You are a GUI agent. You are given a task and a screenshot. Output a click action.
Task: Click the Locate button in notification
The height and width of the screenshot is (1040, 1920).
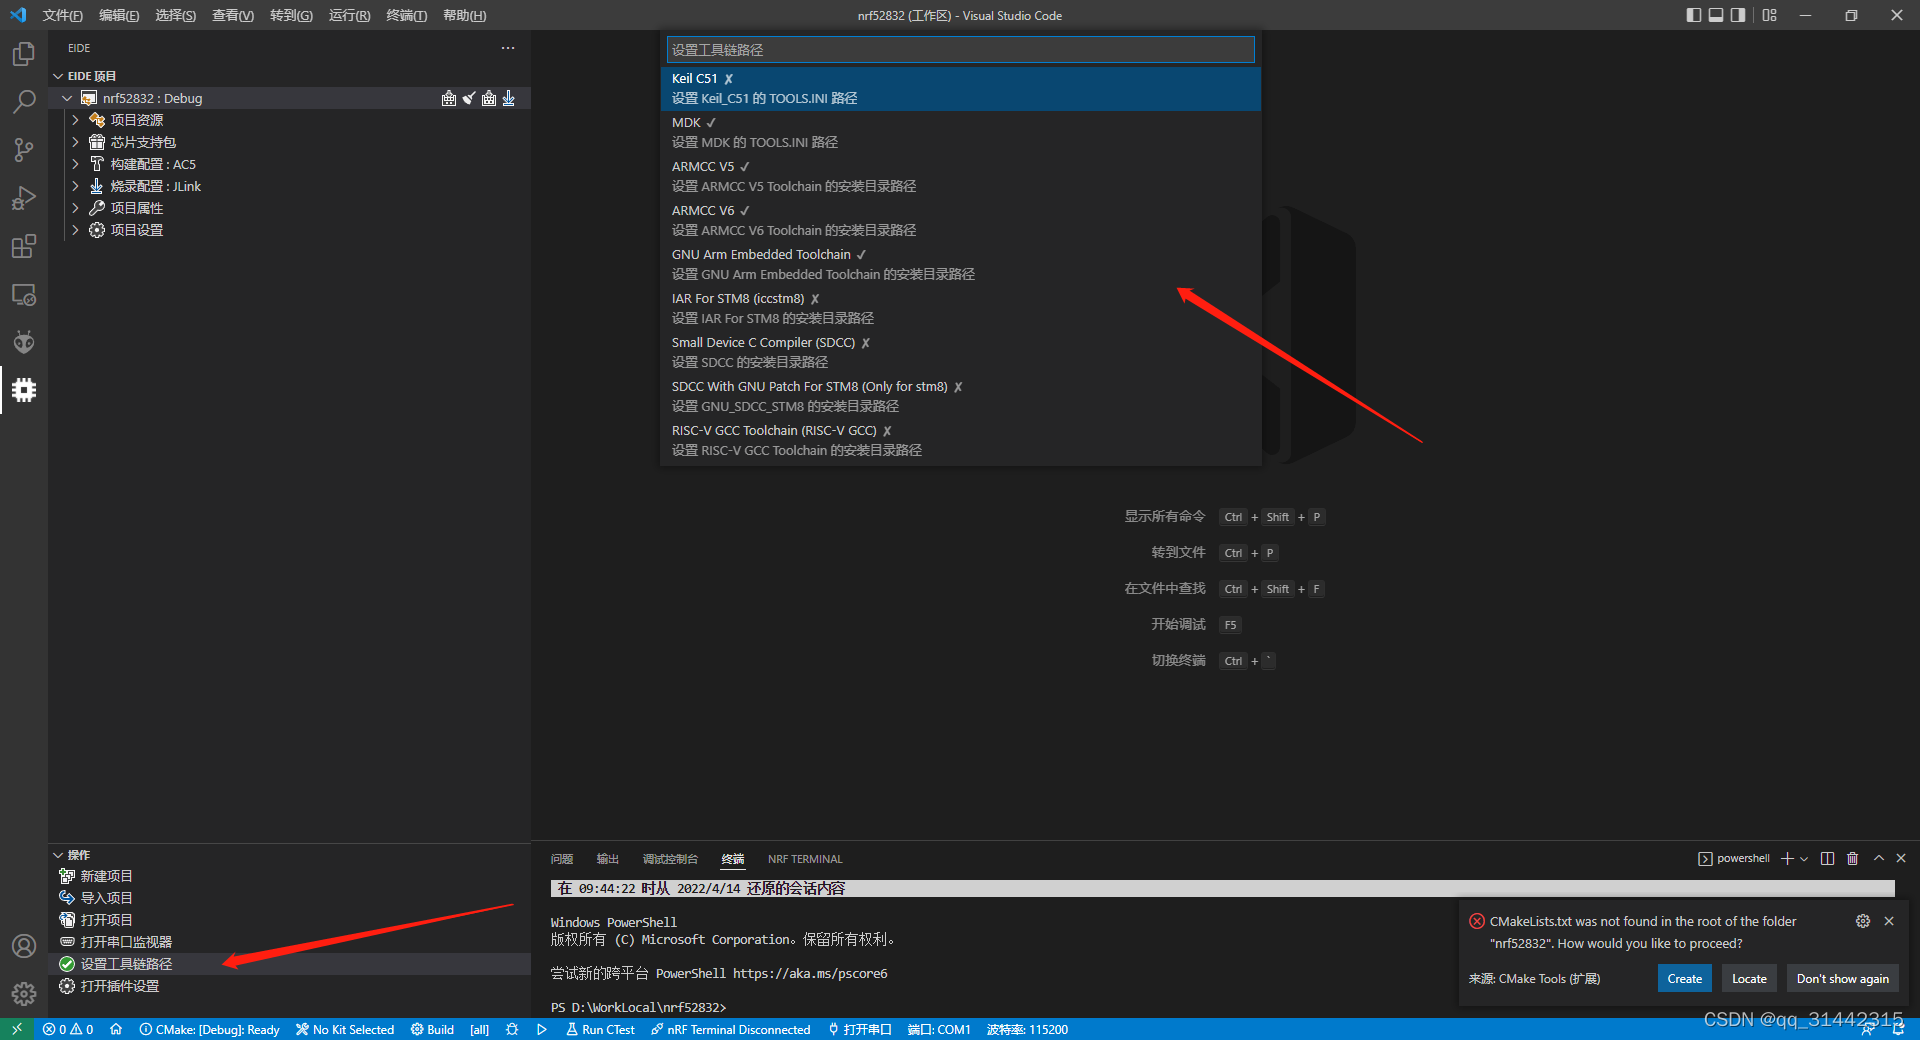pyautogui.click(x=1749, y=979)
